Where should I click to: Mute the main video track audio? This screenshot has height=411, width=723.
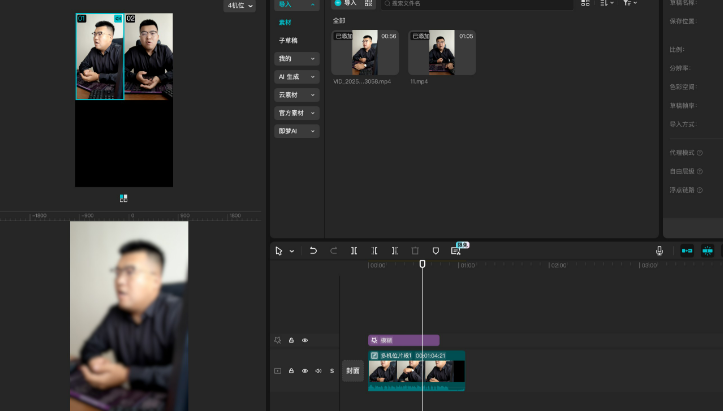tap(318, 371)
